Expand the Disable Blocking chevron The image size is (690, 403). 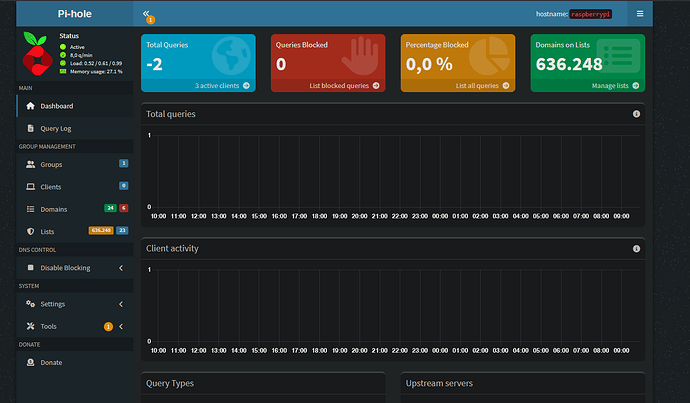121,268
